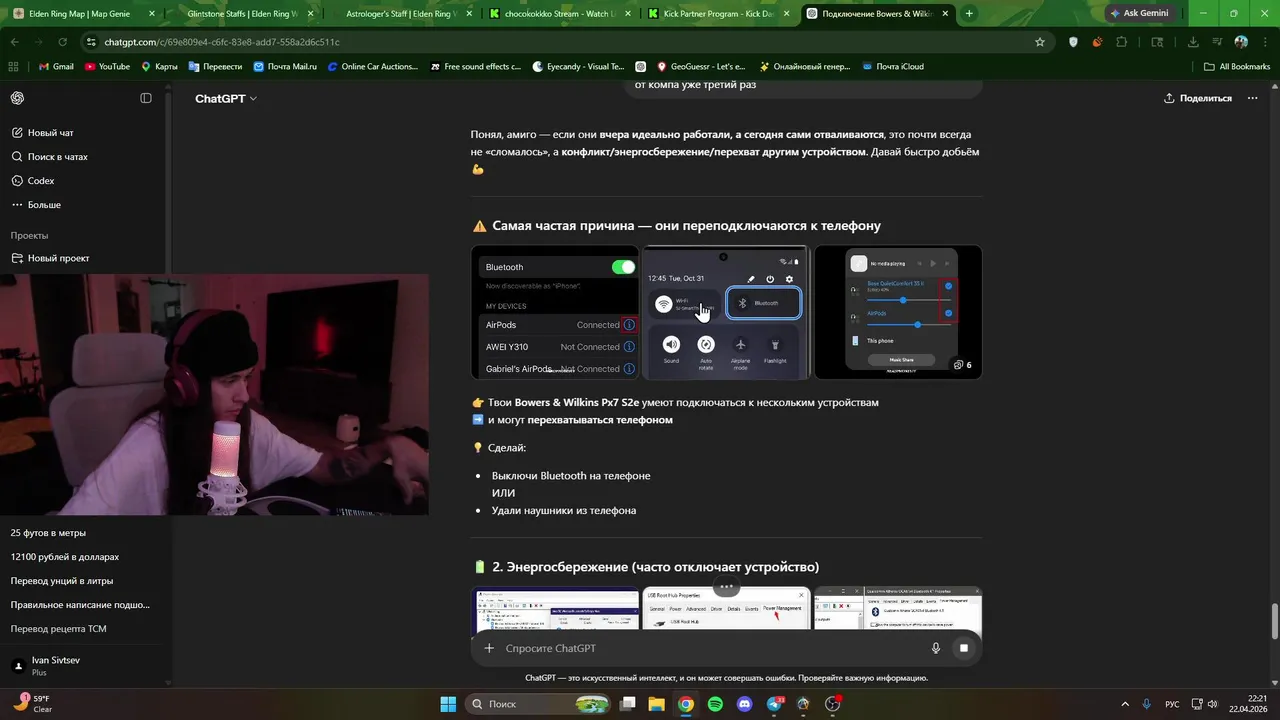Switch the РУС keyboard language indicator
The height and width of the screenshot is (720, 1280).
(1172, 704)
